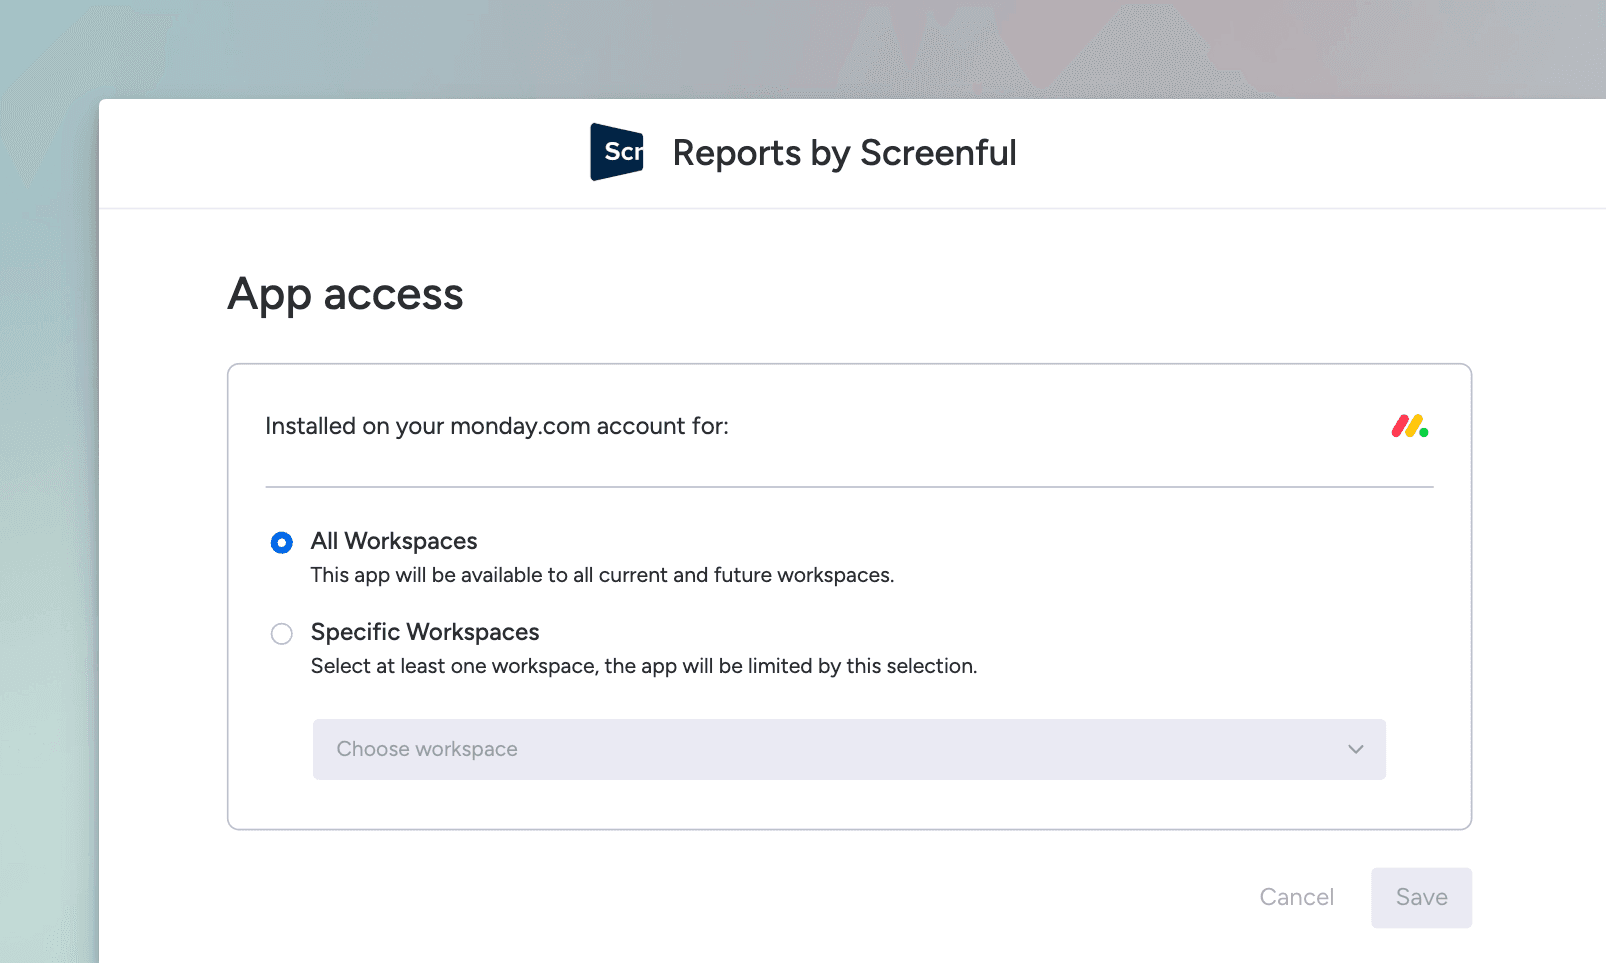Expand workspace list using the chevron arrow
This screenshot has height=963, width=1606.
[1355, 749]
